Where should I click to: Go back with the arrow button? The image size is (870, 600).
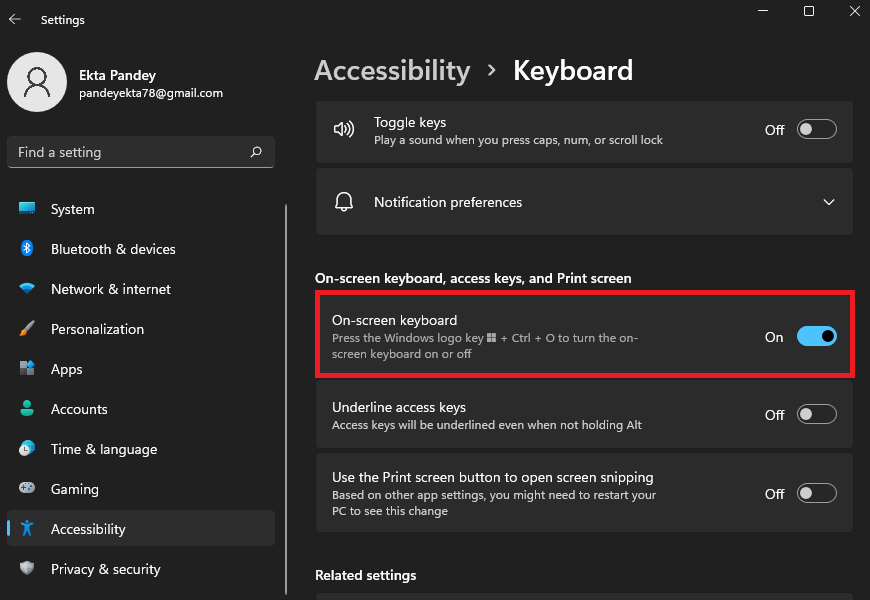15,19
